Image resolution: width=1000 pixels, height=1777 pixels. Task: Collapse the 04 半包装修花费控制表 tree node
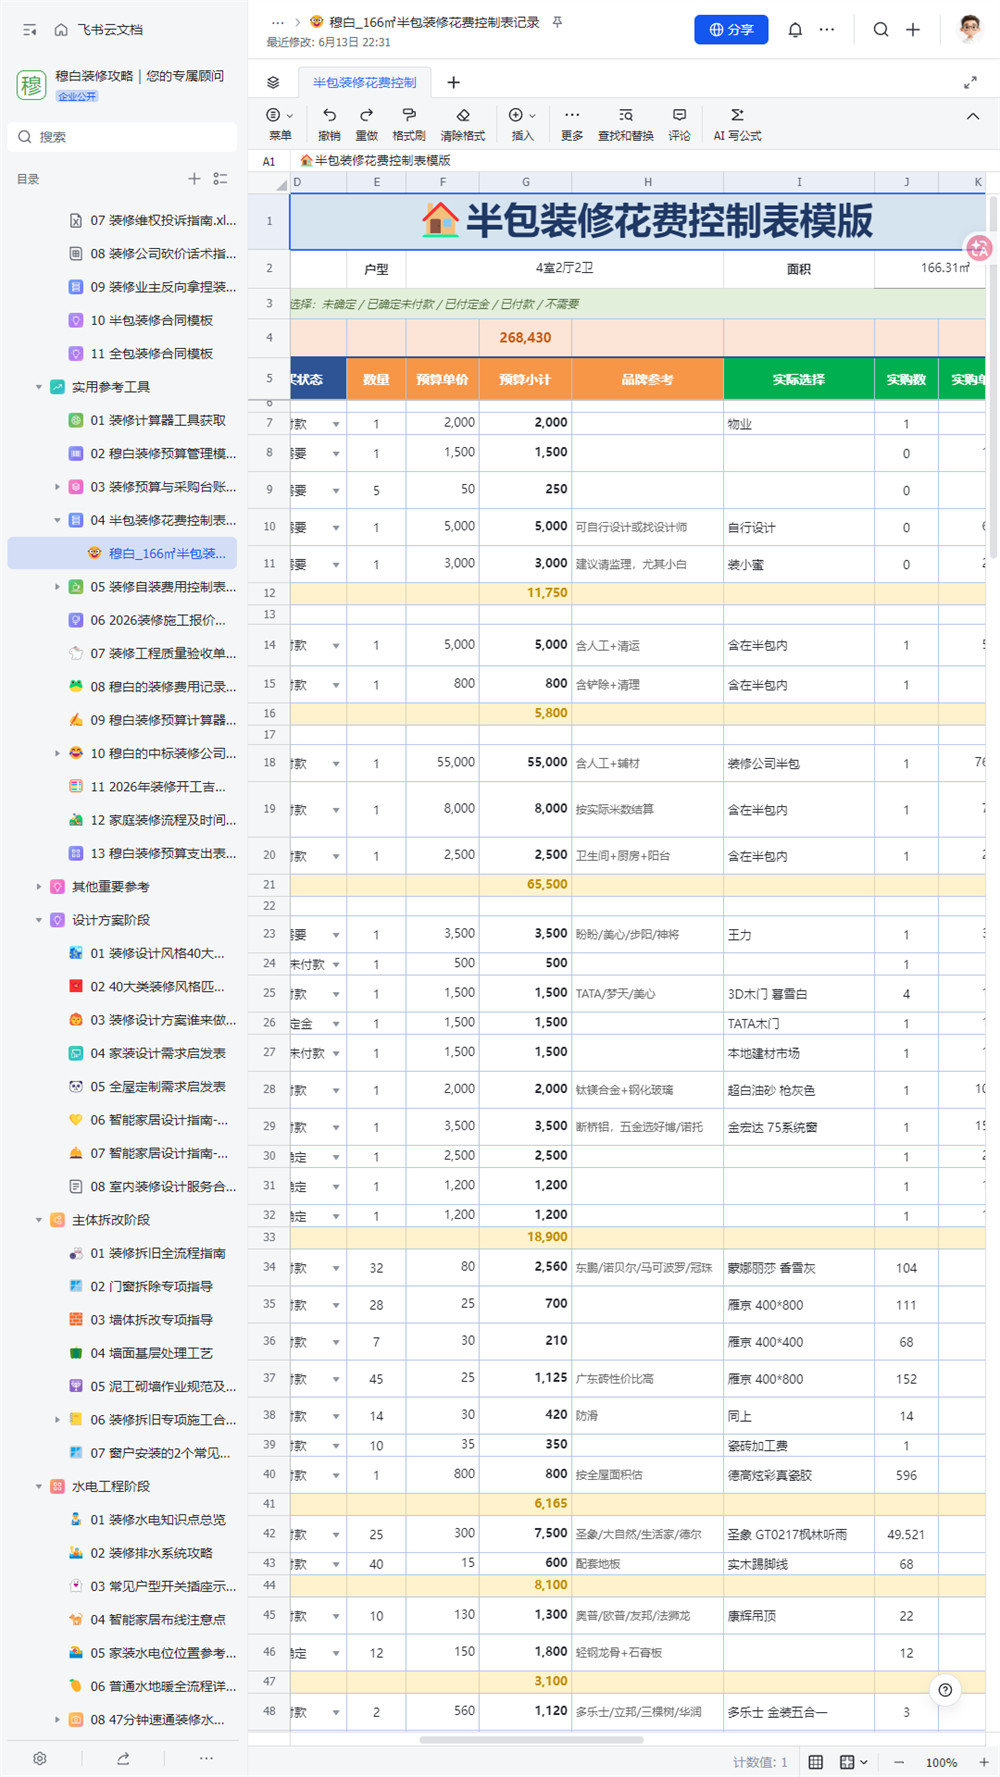(x=57, y=520)
